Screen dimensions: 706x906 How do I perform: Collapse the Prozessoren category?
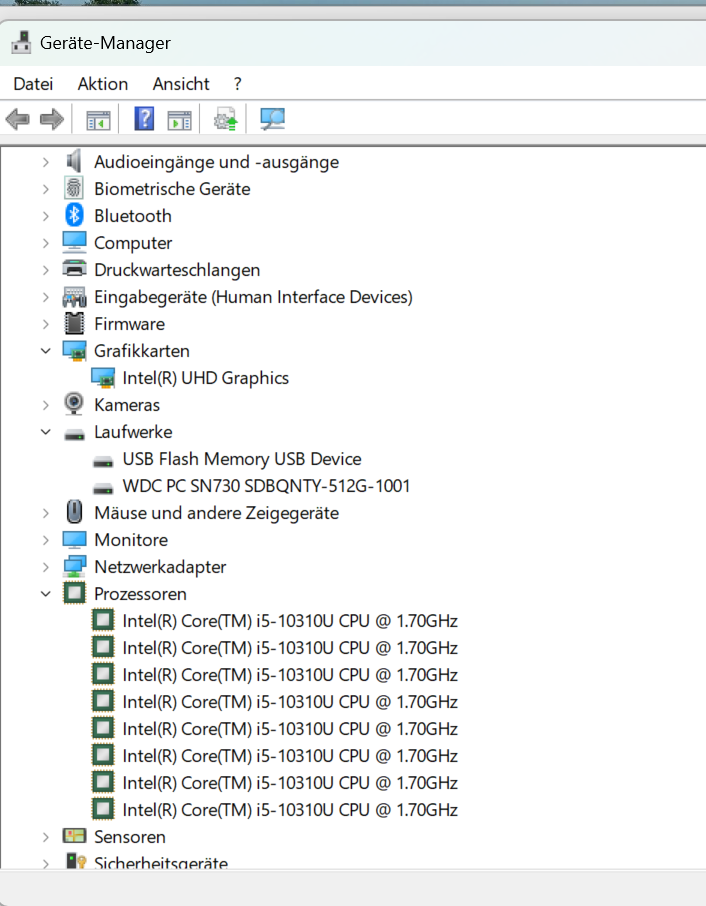46,593
